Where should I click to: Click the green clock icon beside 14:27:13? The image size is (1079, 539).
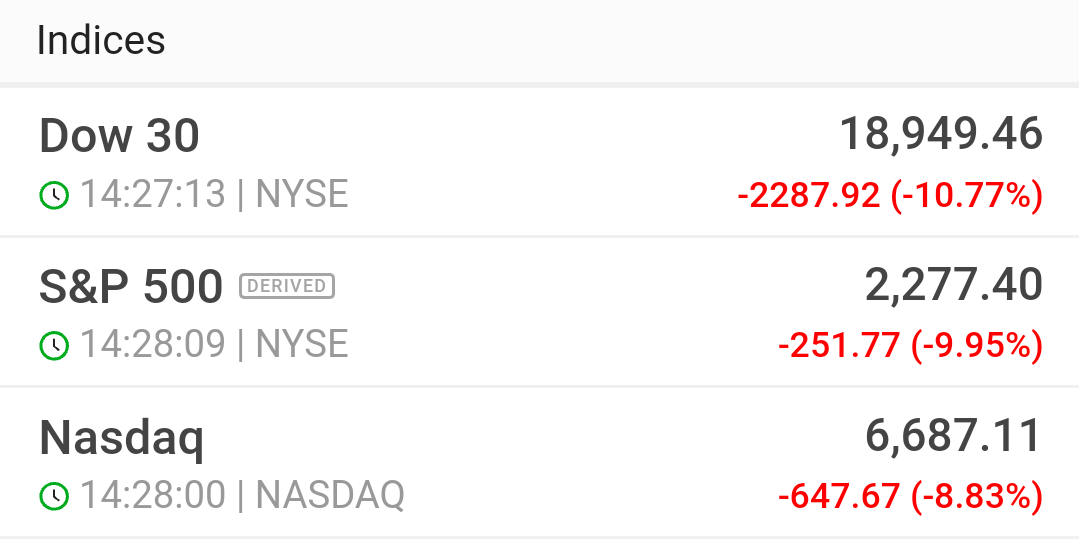tap(54, 195)
